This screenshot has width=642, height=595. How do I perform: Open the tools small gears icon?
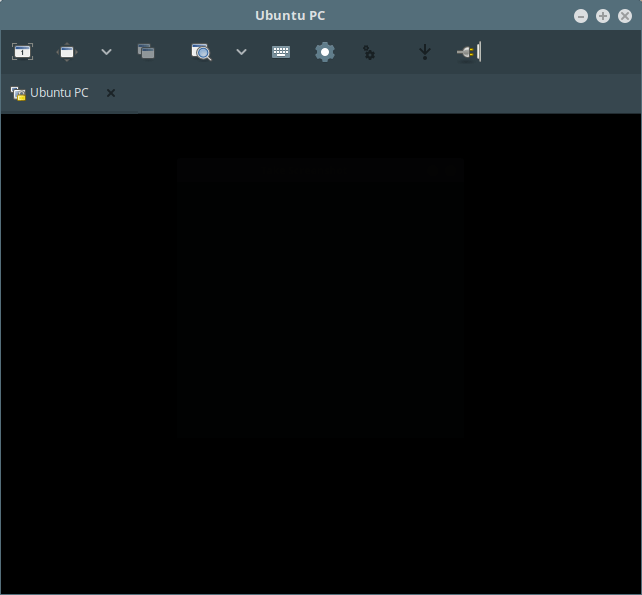tap(369, 52)
